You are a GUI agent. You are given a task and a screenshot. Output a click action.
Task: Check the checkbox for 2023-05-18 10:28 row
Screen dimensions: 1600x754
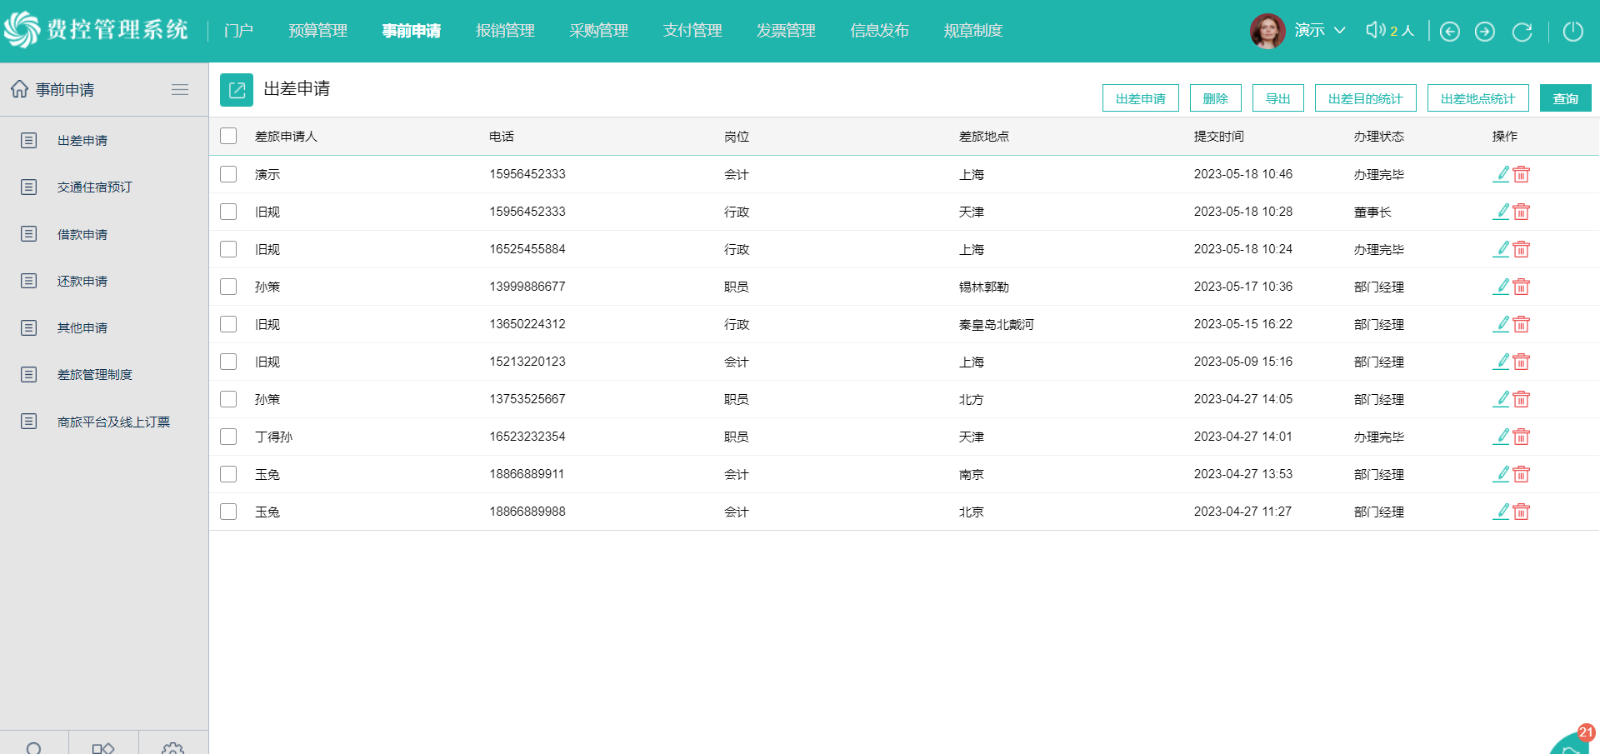[229, 211]
